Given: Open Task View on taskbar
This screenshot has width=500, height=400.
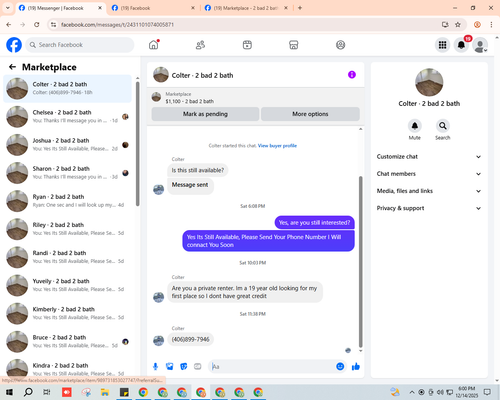Looking at the screenshot, I should (47, 392).
